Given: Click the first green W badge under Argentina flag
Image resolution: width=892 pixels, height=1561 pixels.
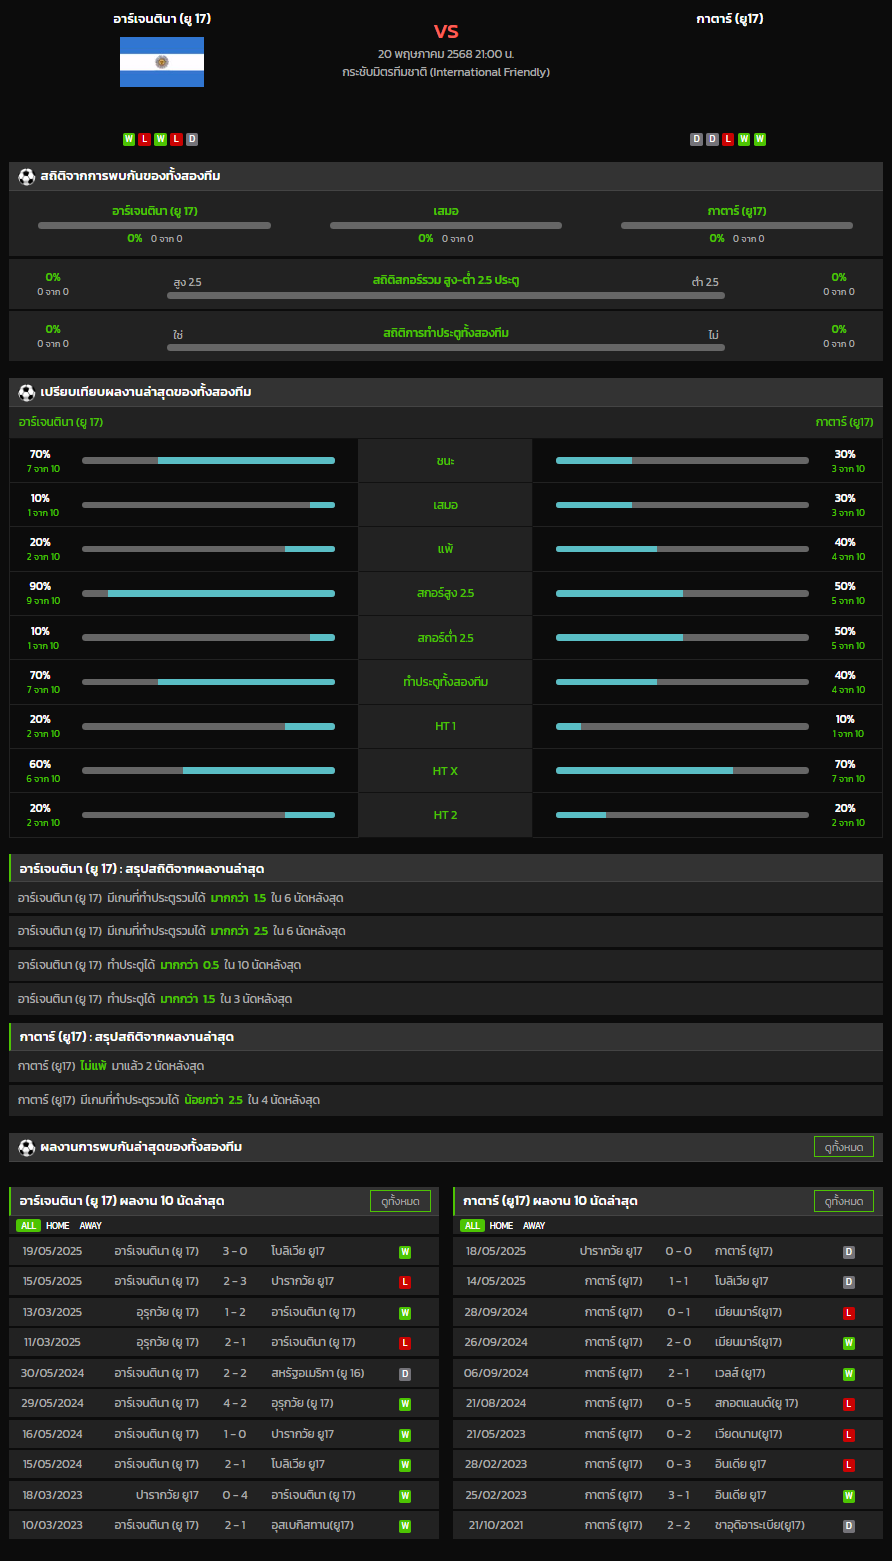Looking at the screenshot, I should (129, 139).
